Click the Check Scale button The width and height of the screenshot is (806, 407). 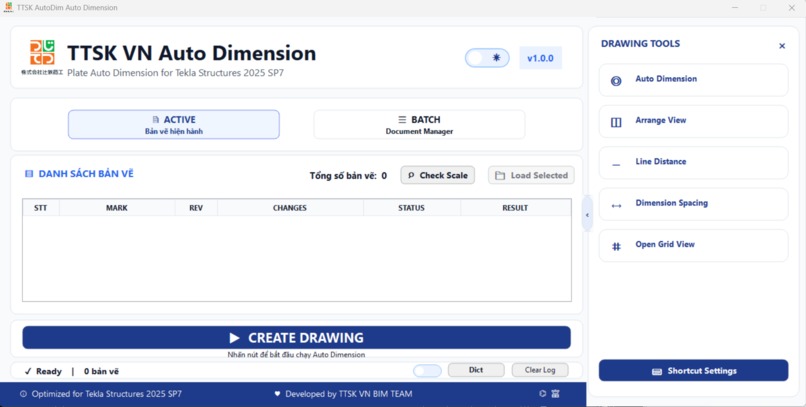point(437,175)
